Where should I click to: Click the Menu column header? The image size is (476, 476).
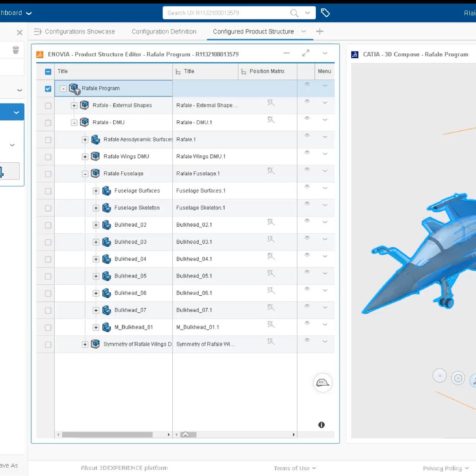pyautogui.click(x=324, y=71)
